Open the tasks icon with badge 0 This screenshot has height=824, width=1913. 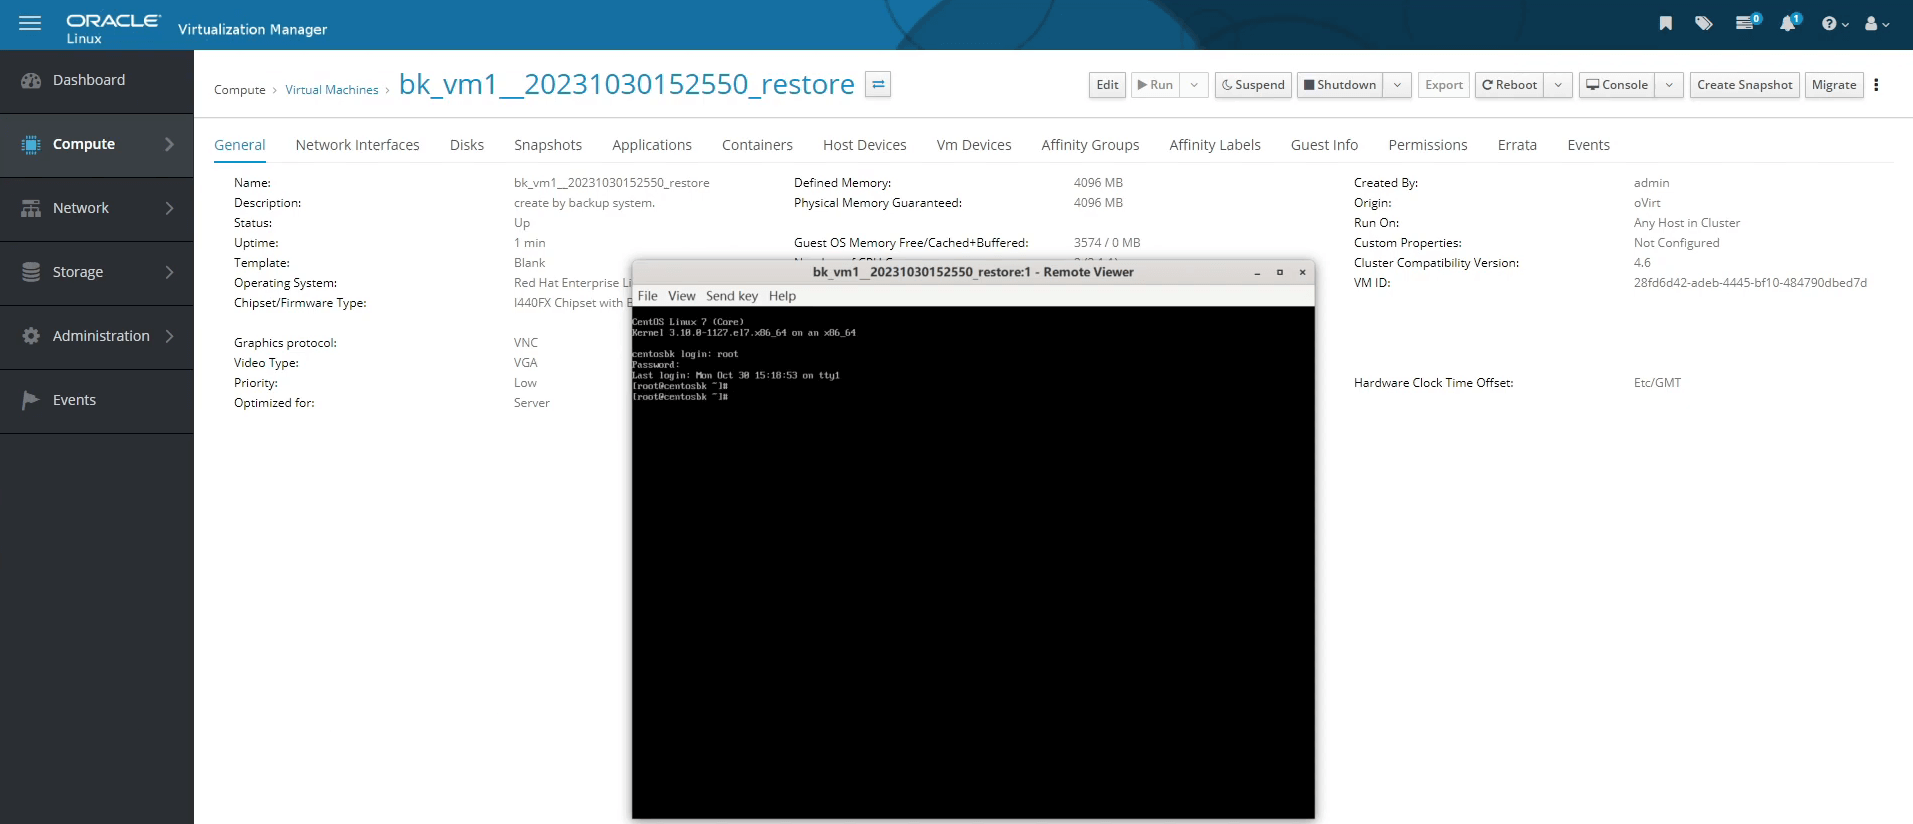pos(1747,22)
